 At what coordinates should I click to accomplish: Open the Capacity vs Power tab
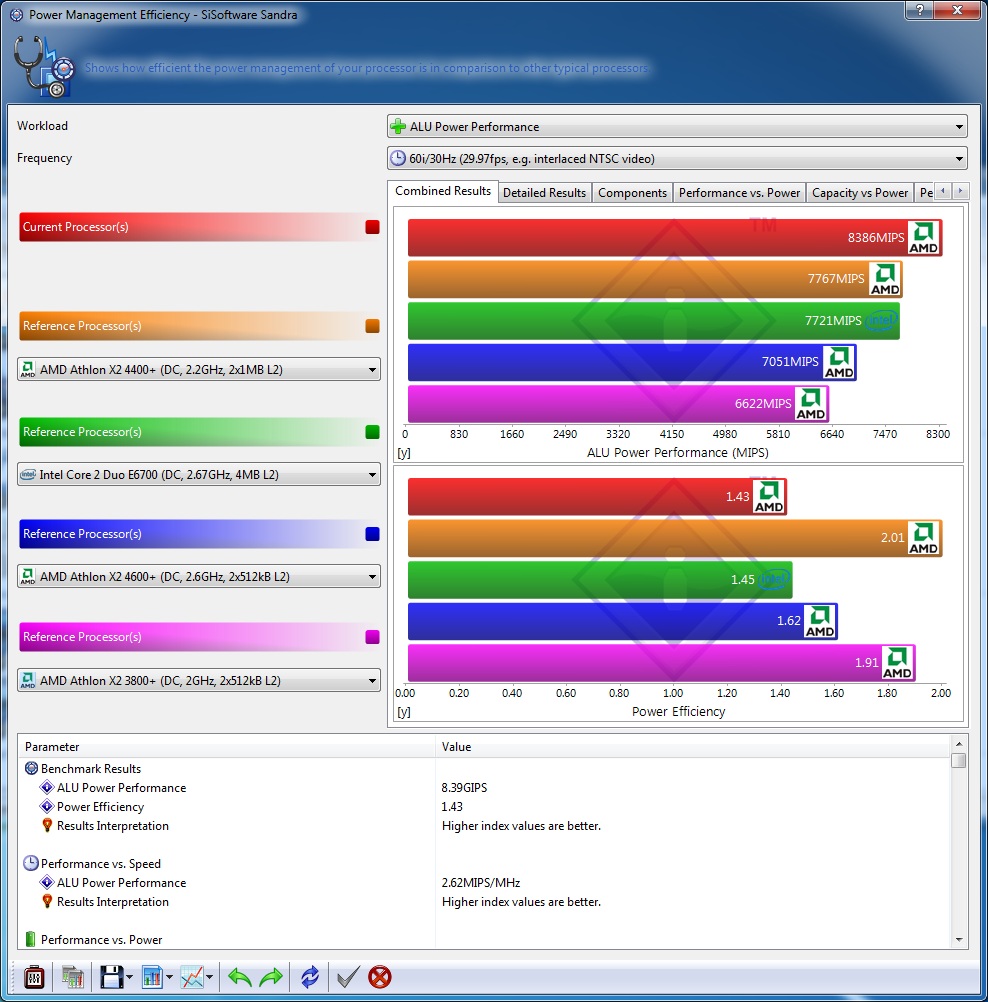pos(860,193)
